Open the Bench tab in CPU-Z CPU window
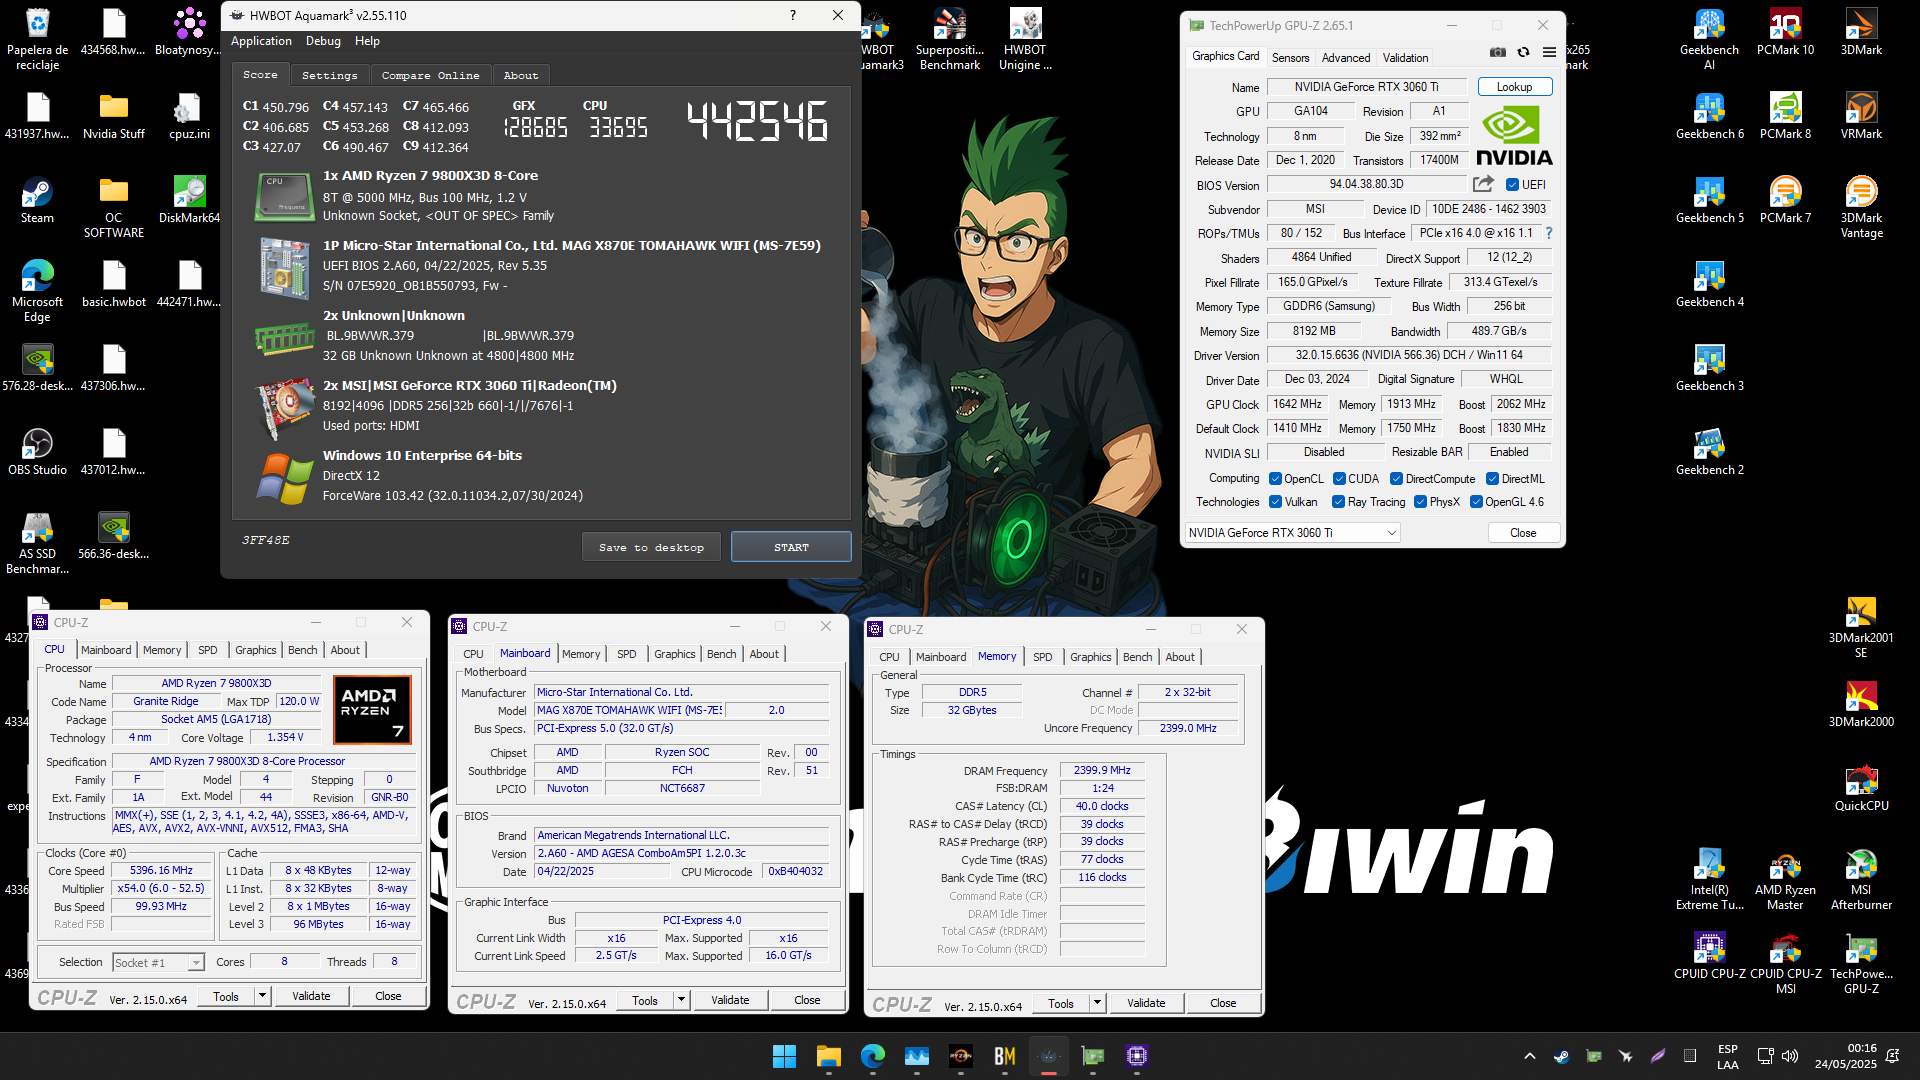Screen dimensions: 1920x1080 (x=302, y=650)
